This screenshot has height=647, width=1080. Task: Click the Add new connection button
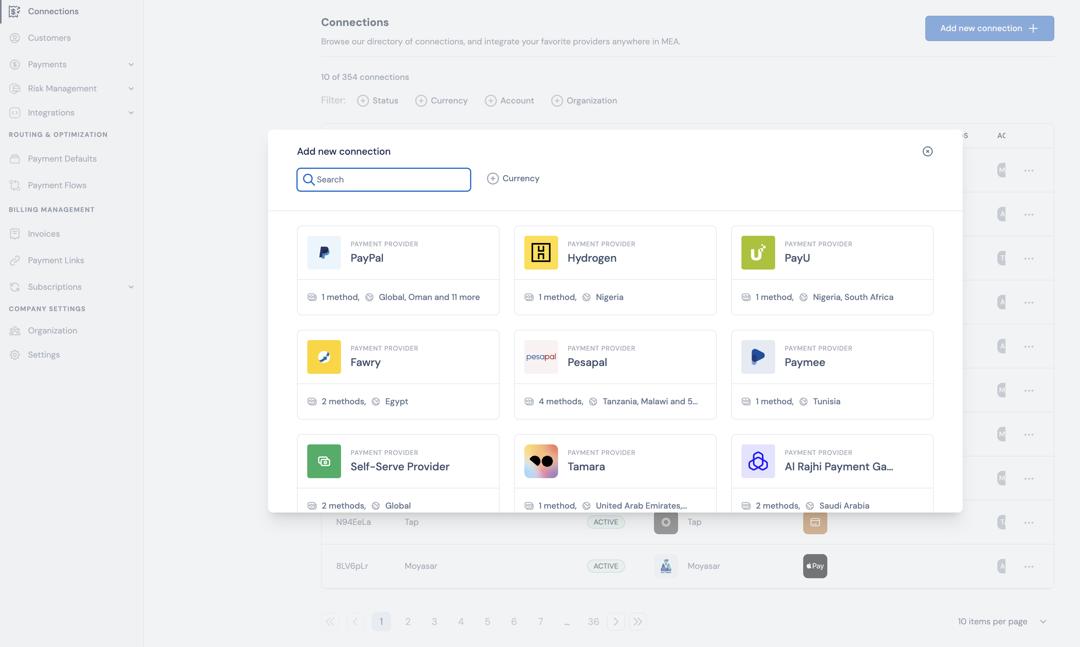988,29
